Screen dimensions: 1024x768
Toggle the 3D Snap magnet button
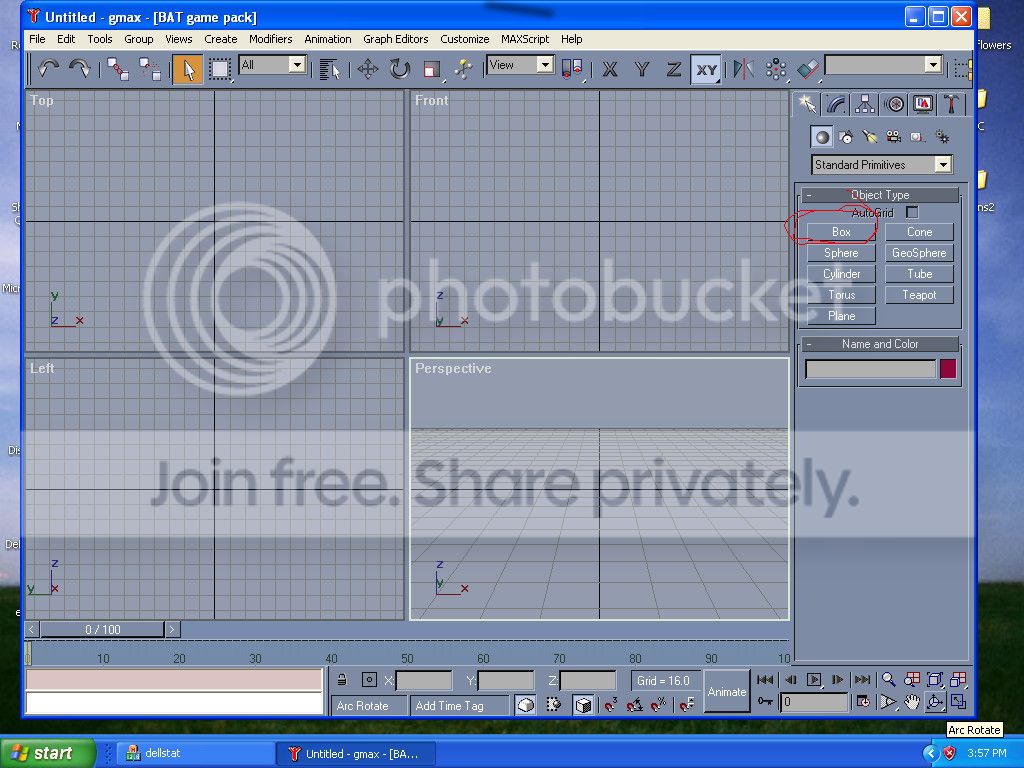(x=611, y=705)
